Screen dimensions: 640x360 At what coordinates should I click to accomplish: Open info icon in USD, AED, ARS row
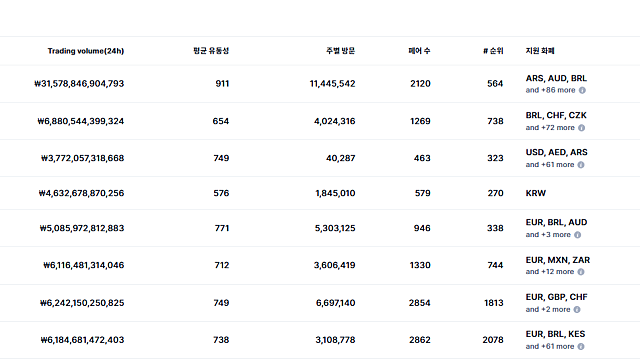(581, 165)
